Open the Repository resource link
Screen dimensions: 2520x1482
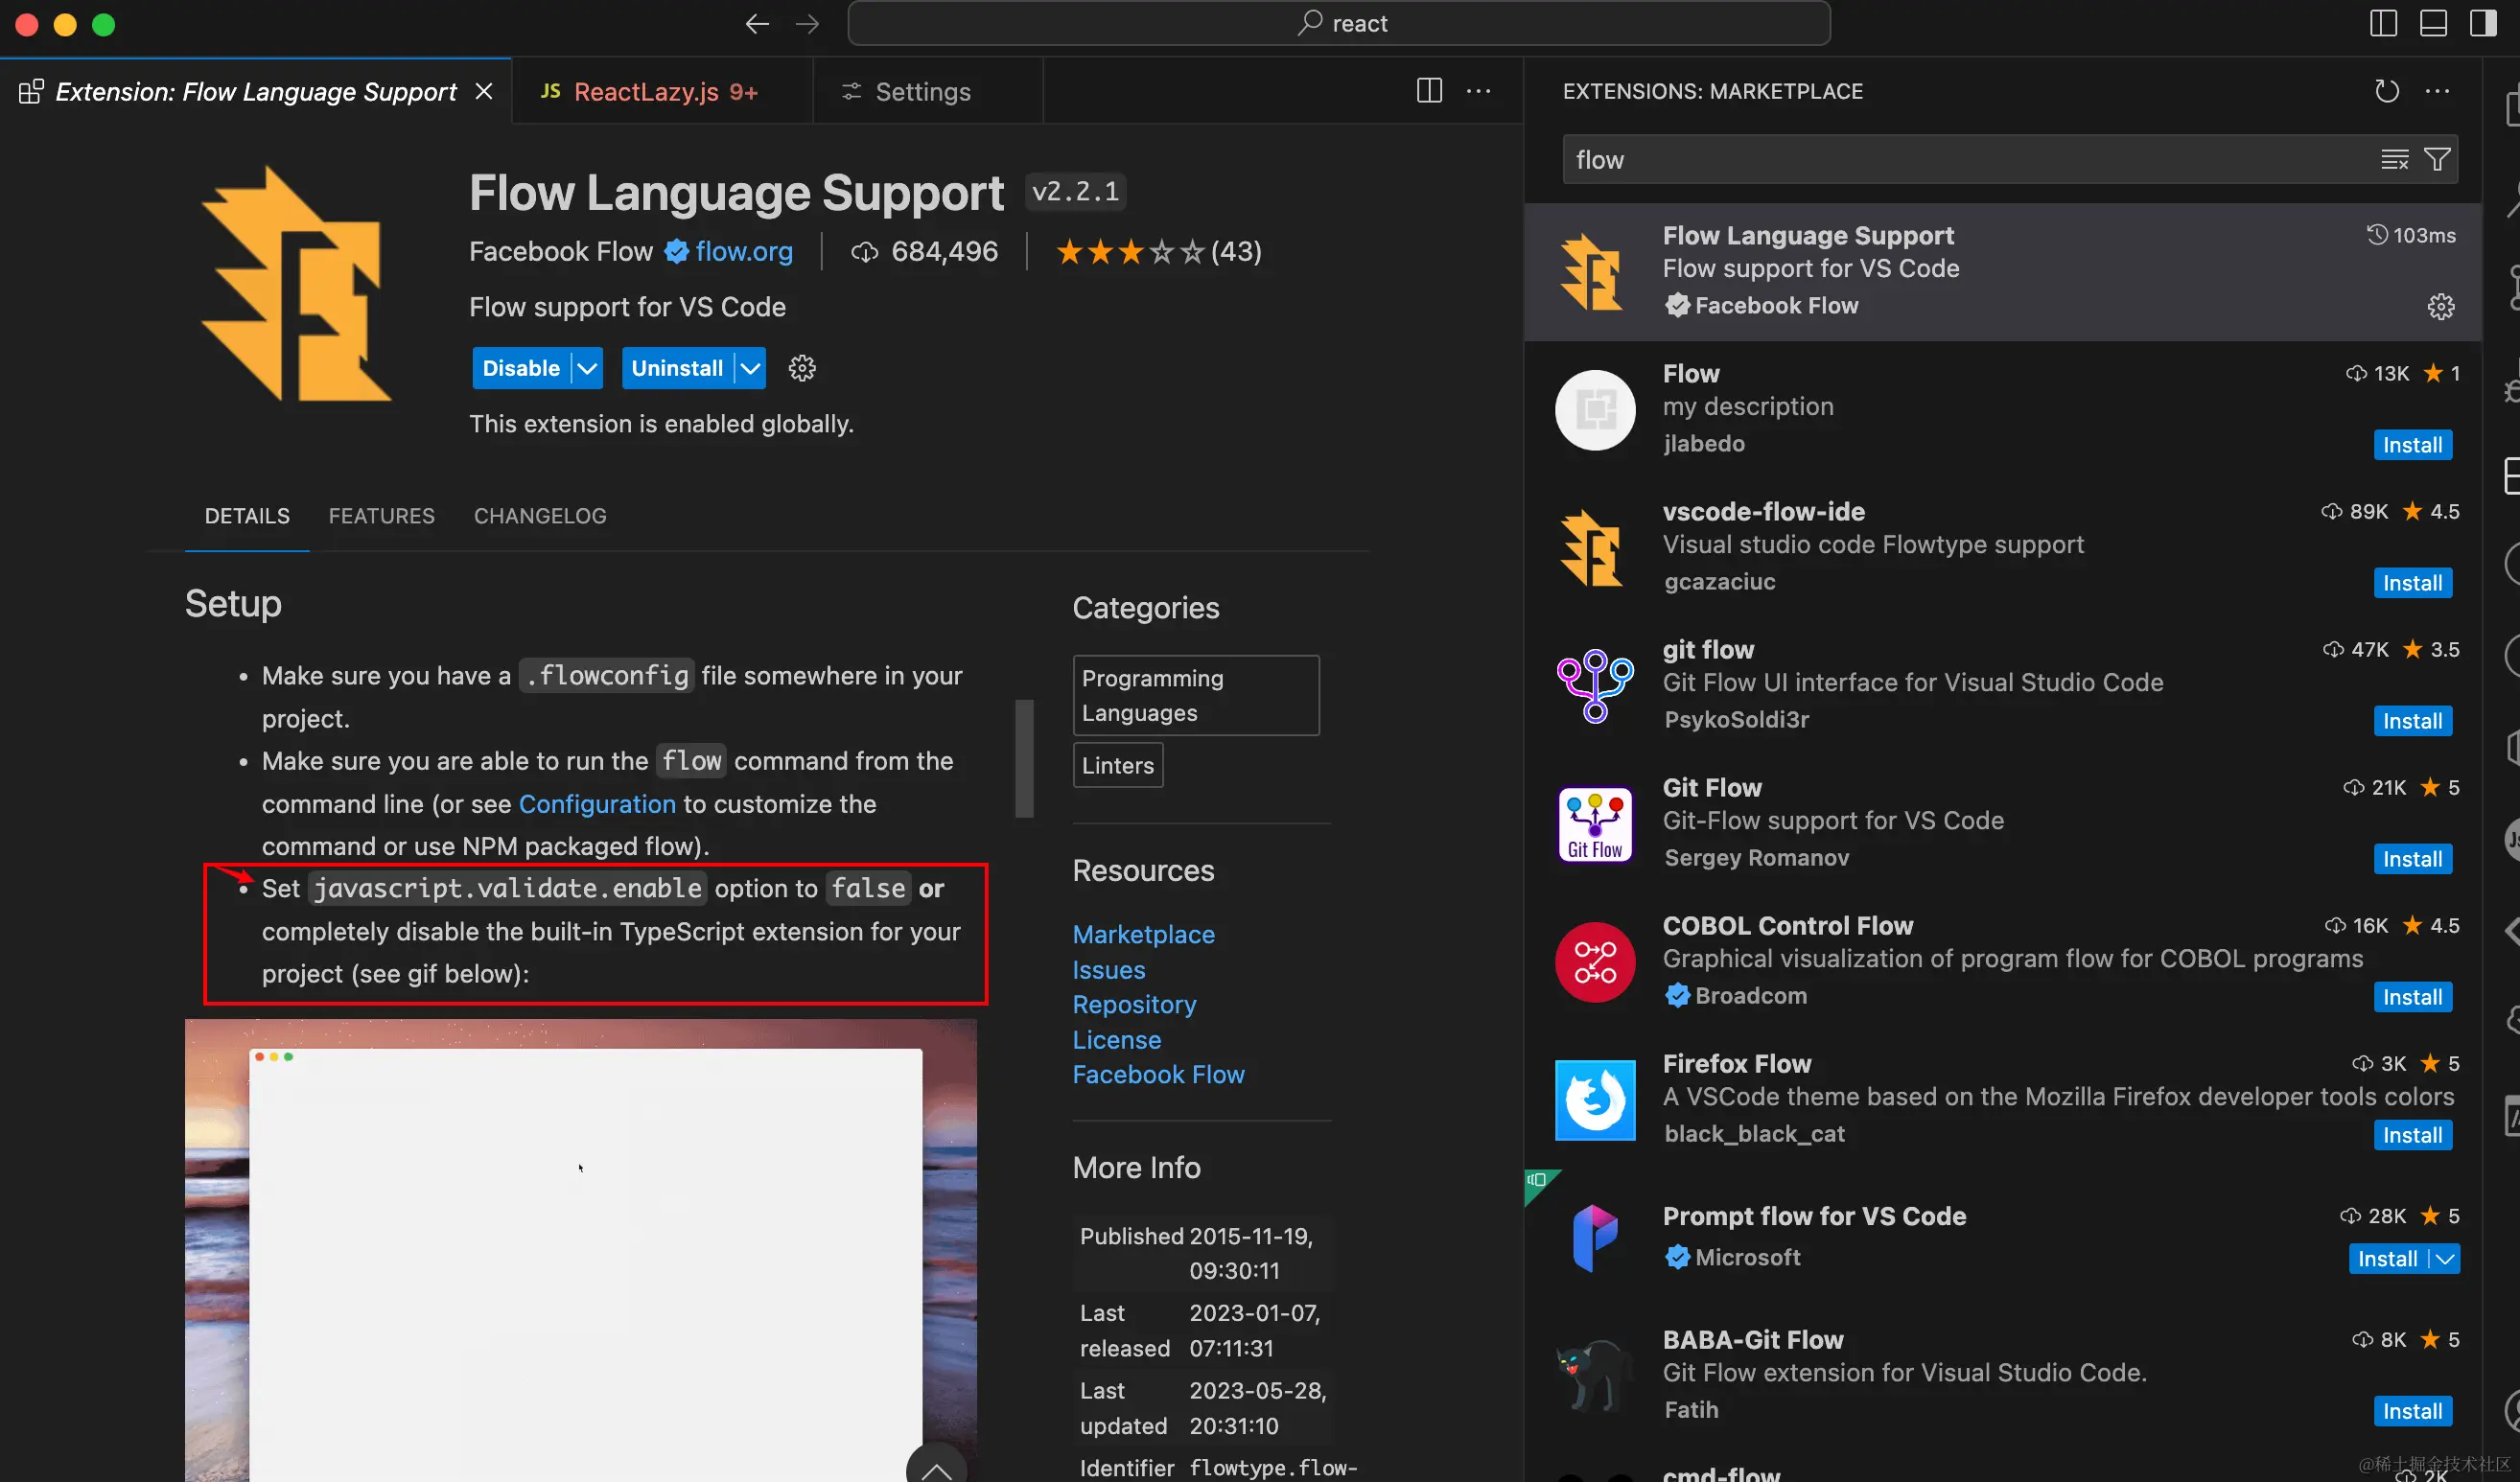1134,1004
